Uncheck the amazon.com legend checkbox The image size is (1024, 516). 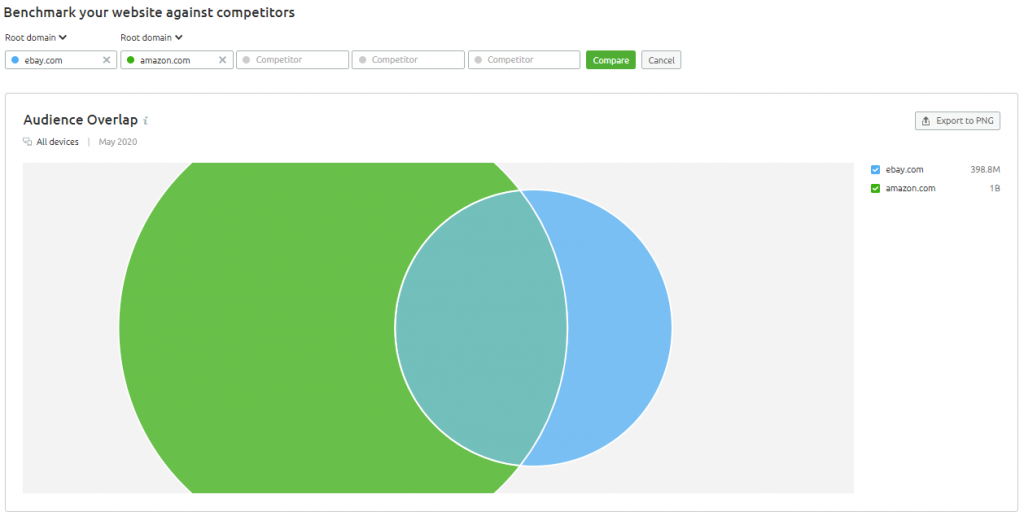(x=876, y=189)
